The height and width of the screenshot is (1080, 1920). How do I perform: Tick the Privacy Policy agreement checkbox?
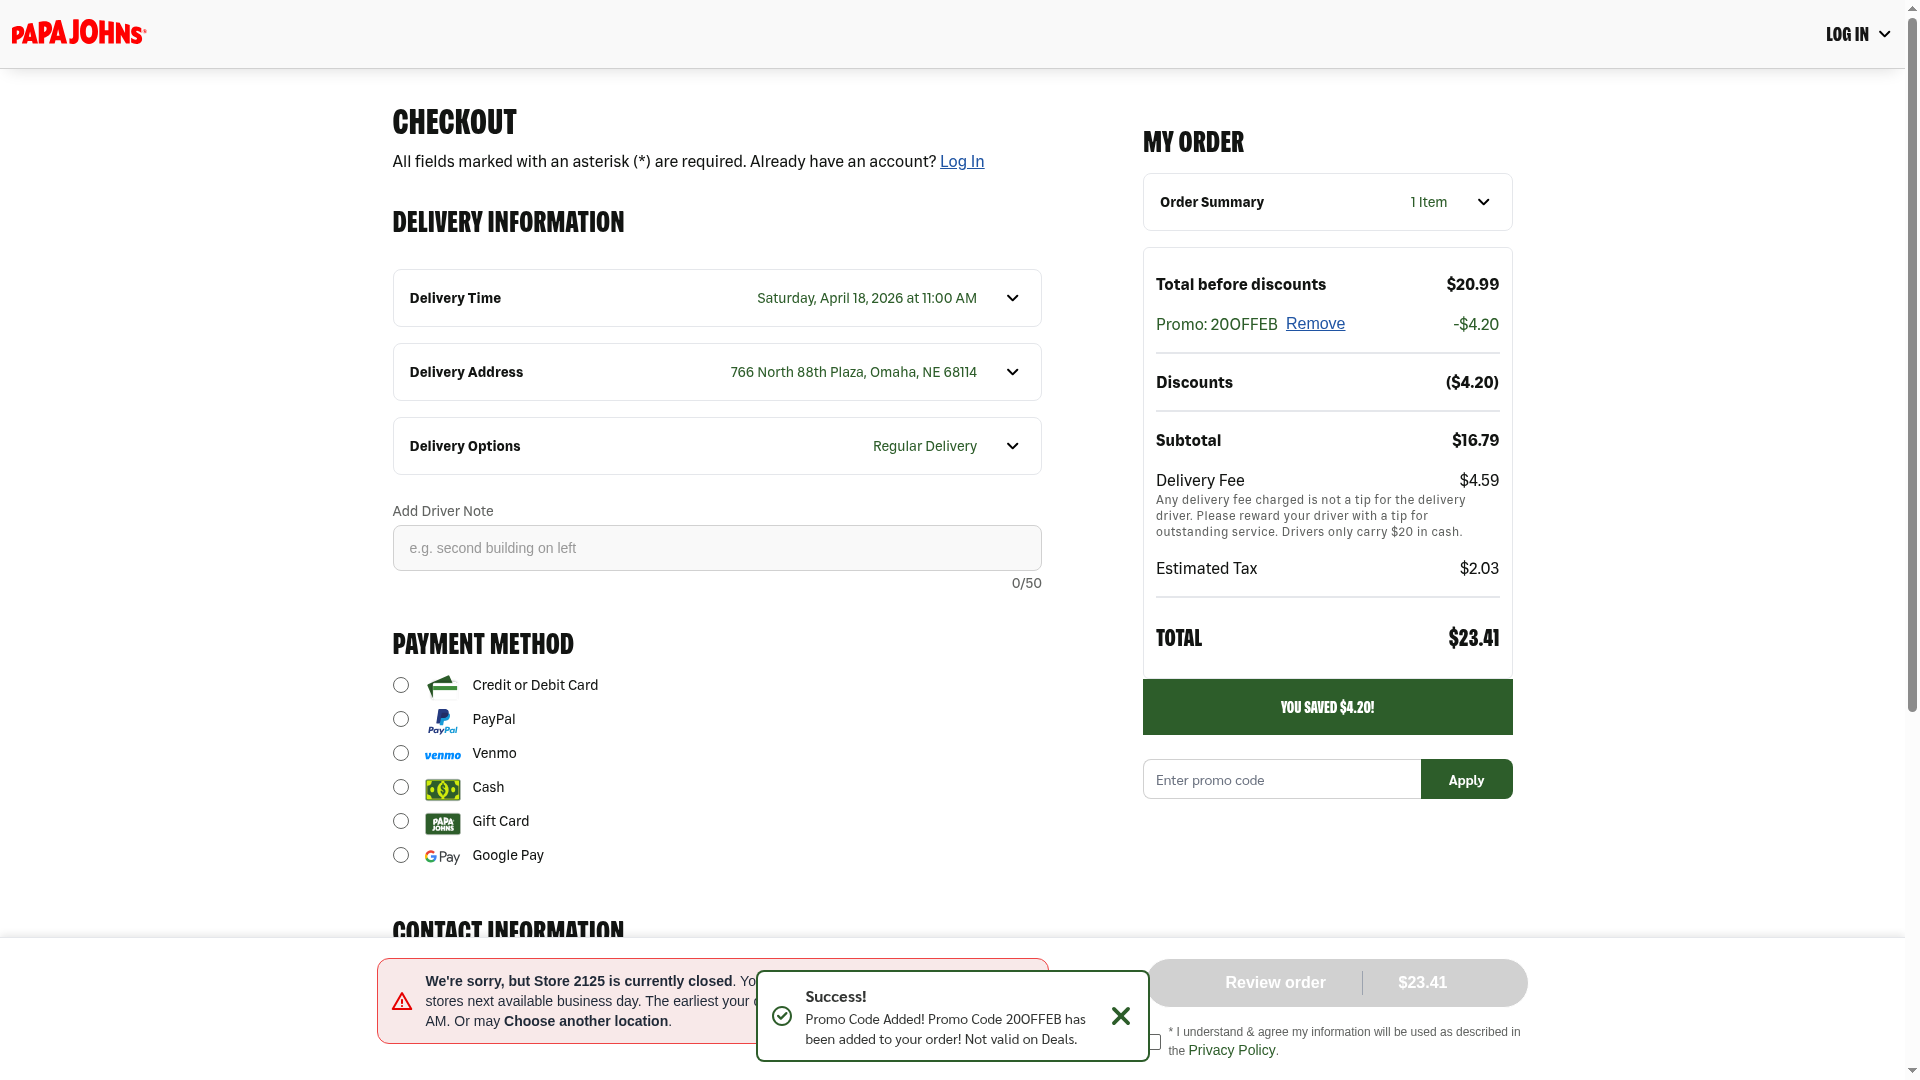point(1155,1042)
